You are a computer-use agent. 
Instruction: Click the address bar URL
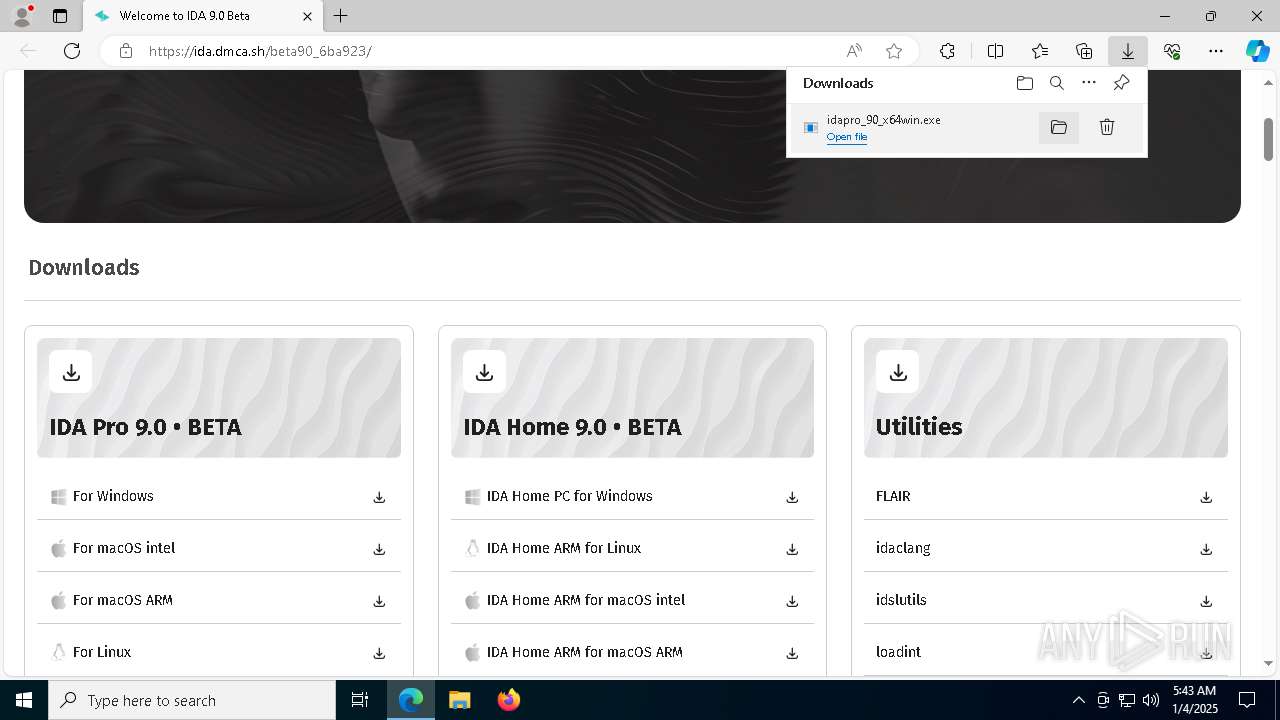point(260,51)
